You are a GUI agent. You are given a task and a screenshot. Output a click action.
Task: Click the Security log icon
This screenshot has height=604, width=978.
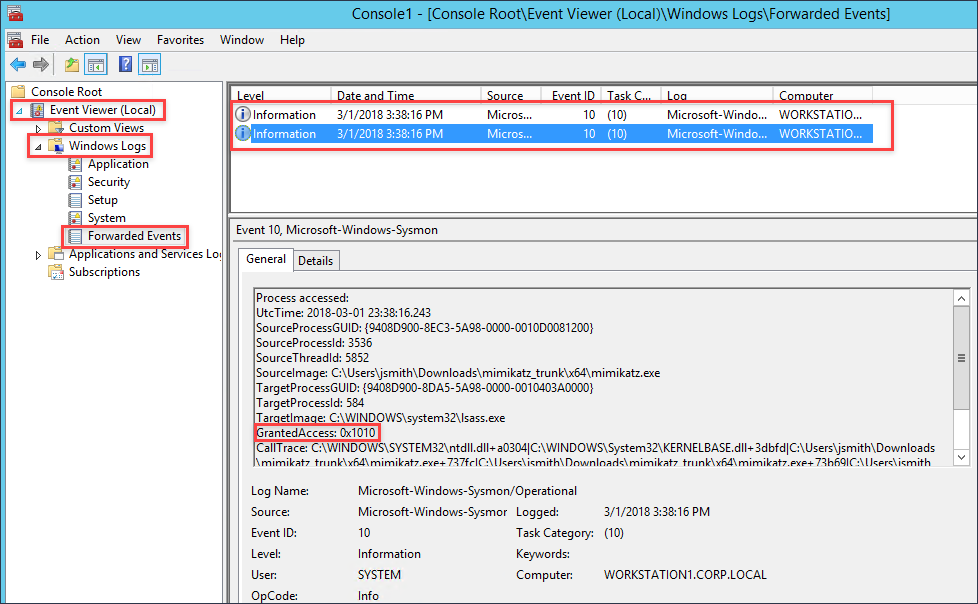coord(75,182)
